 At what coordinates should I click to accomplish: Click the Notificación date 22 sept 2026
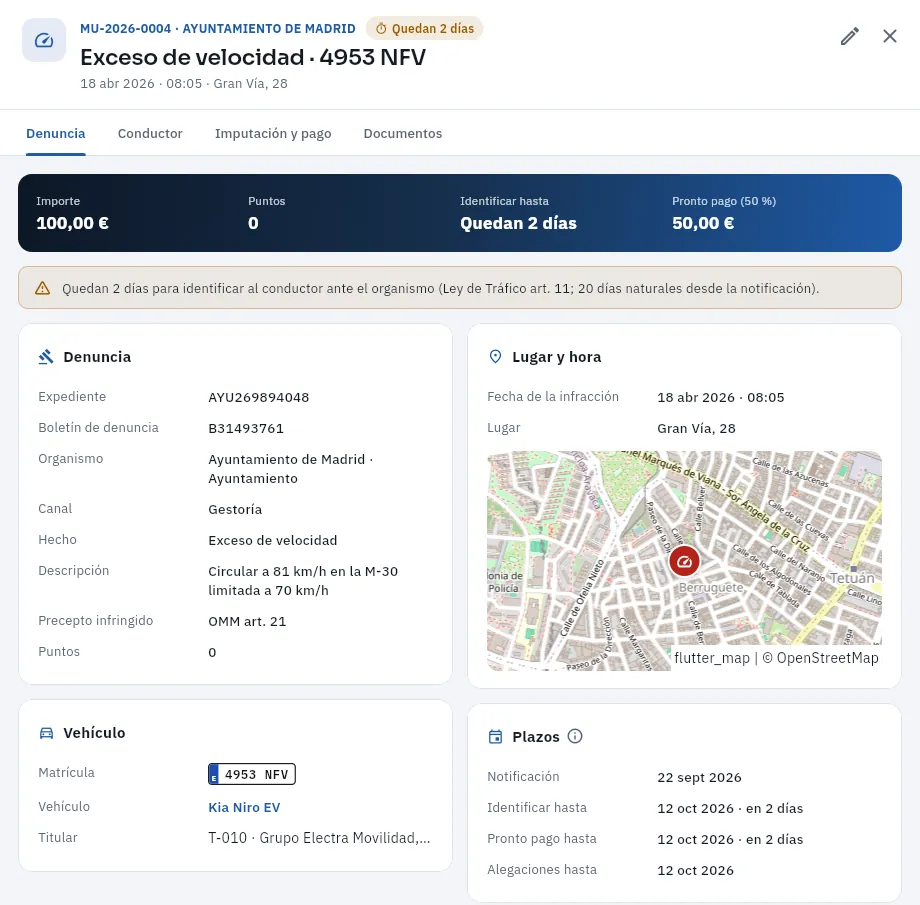click(699, 778)
